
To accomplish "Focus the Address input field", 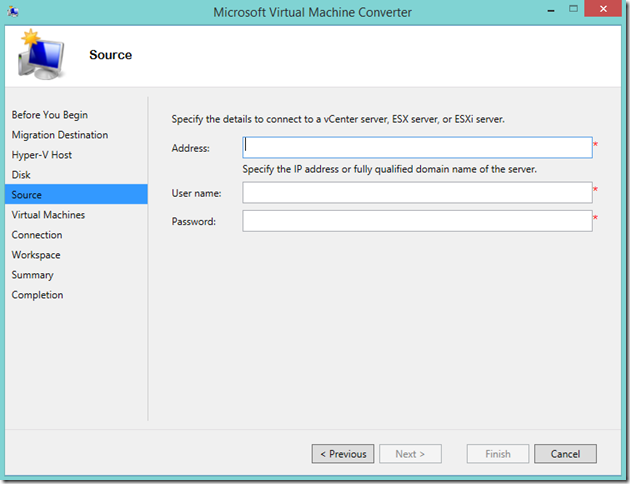I will [x=417, y=147].
